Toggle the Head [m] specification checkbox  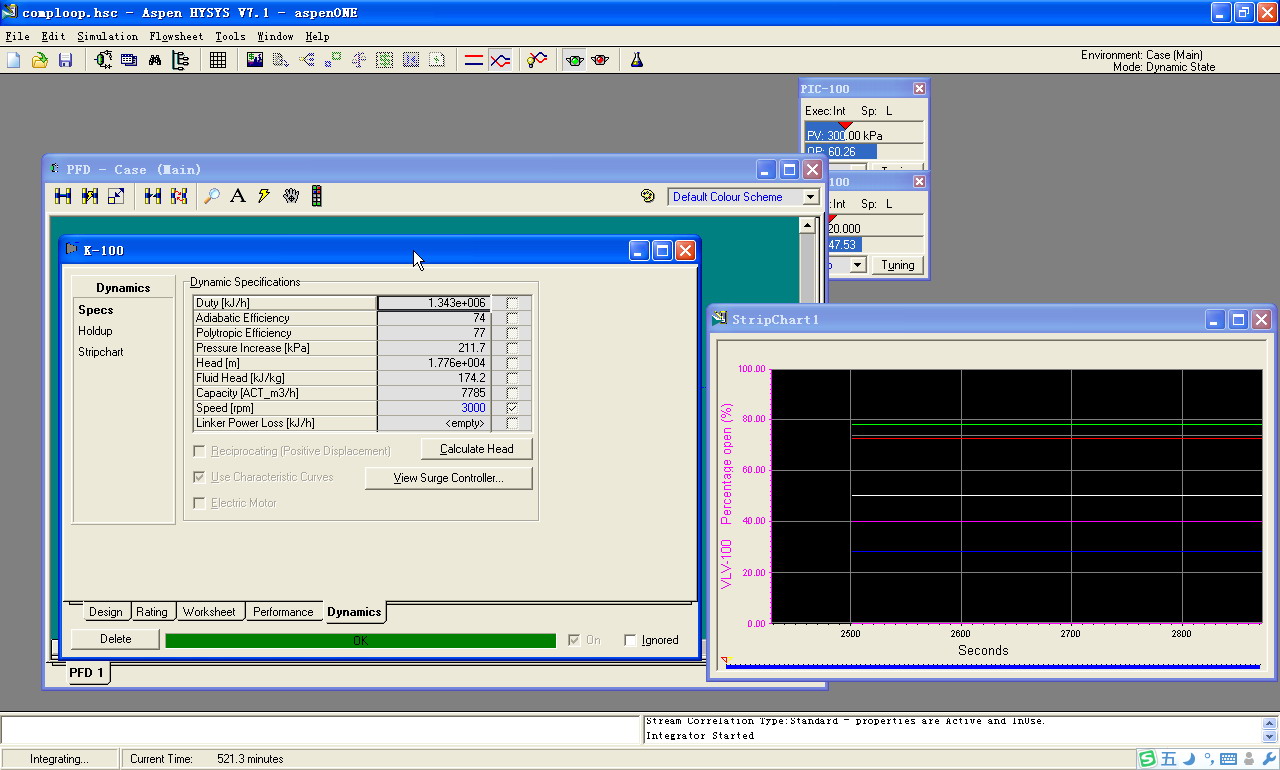(512, 363)
